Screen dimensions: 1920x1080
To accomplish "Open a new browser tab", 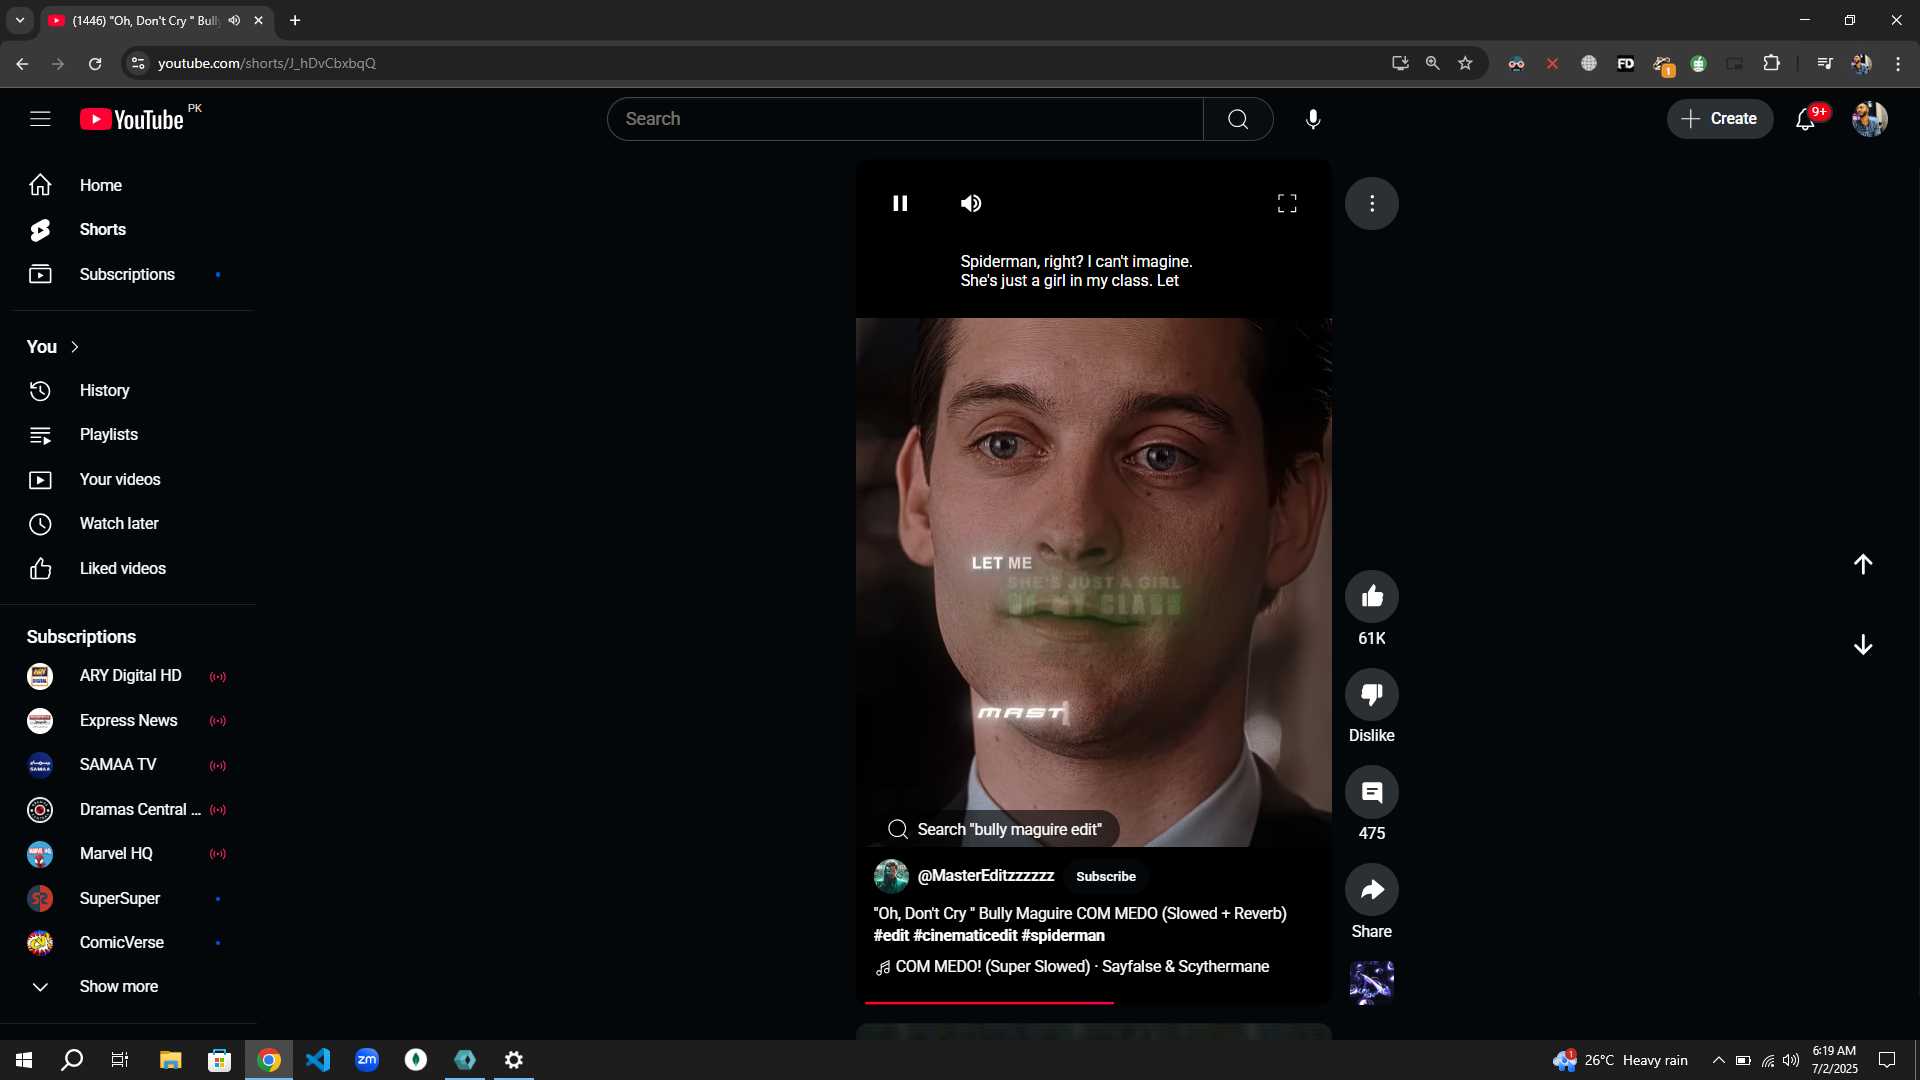I will (x=295, y=20).
